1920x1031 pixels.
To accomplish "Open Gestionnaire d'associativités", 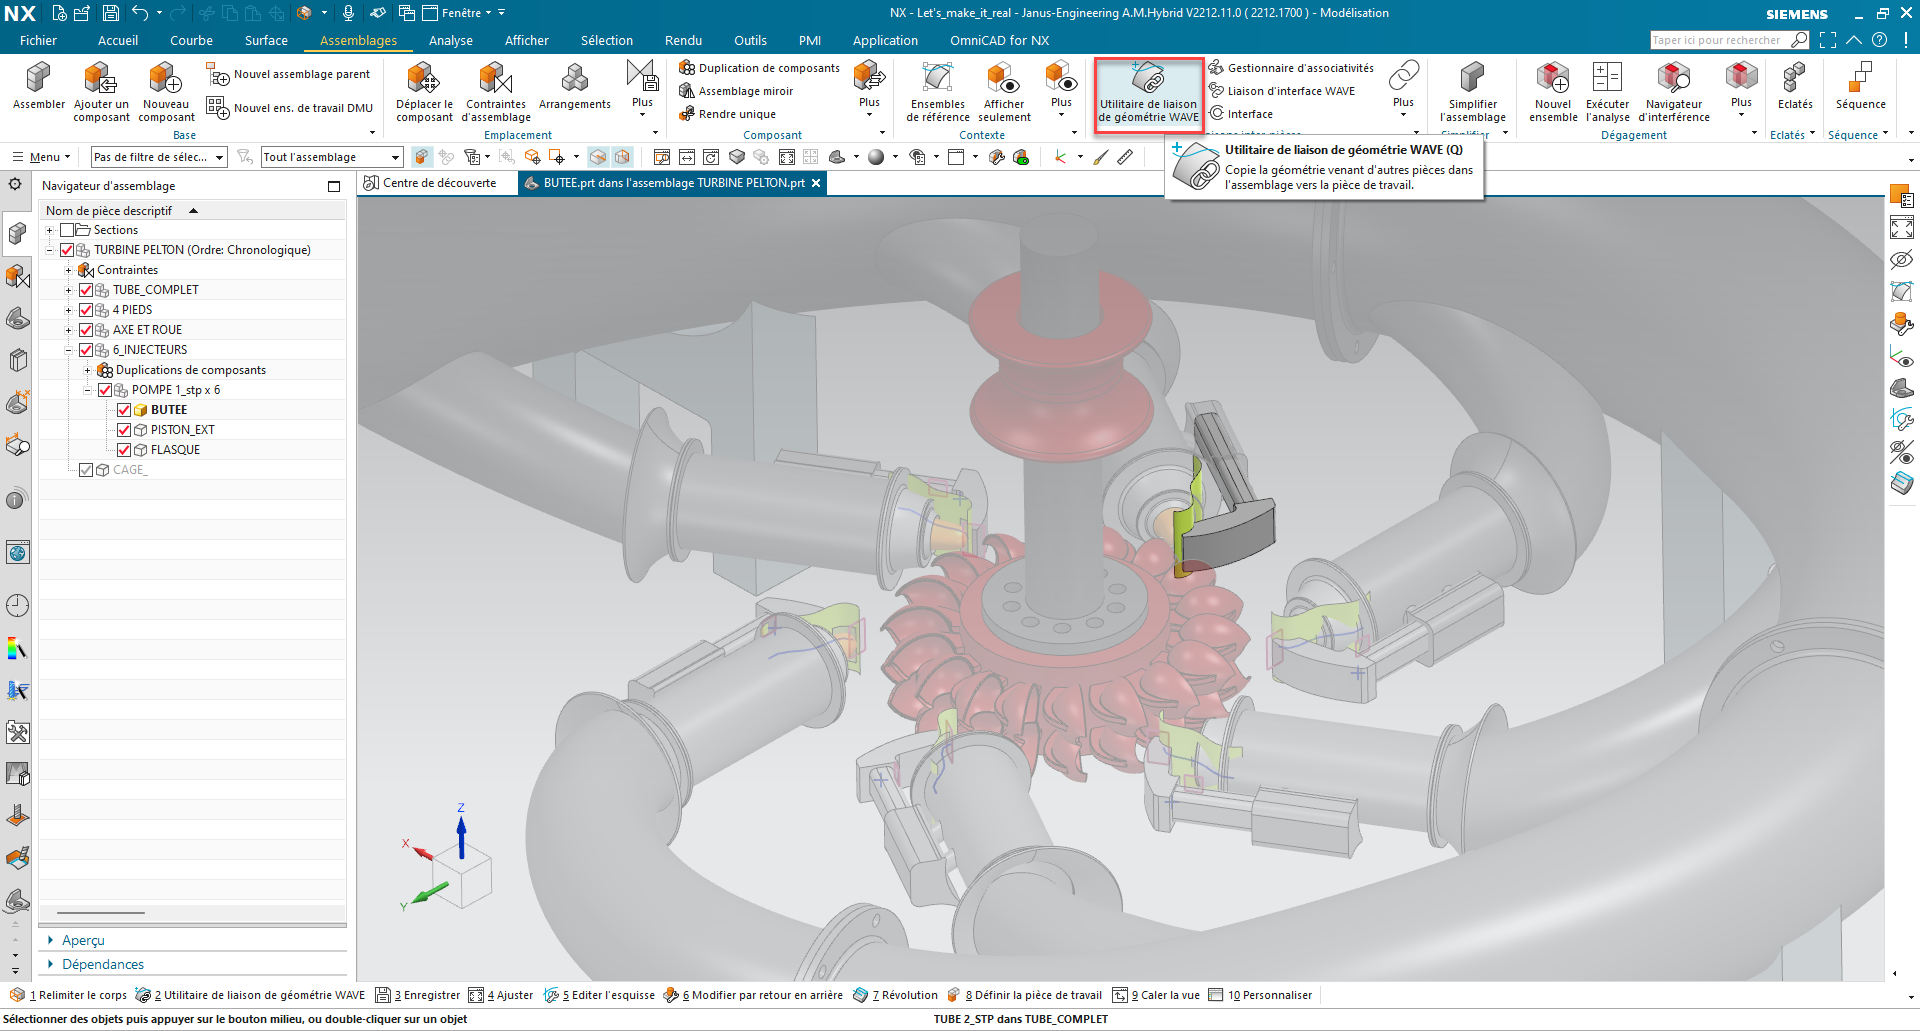I will pos(1291,68).
